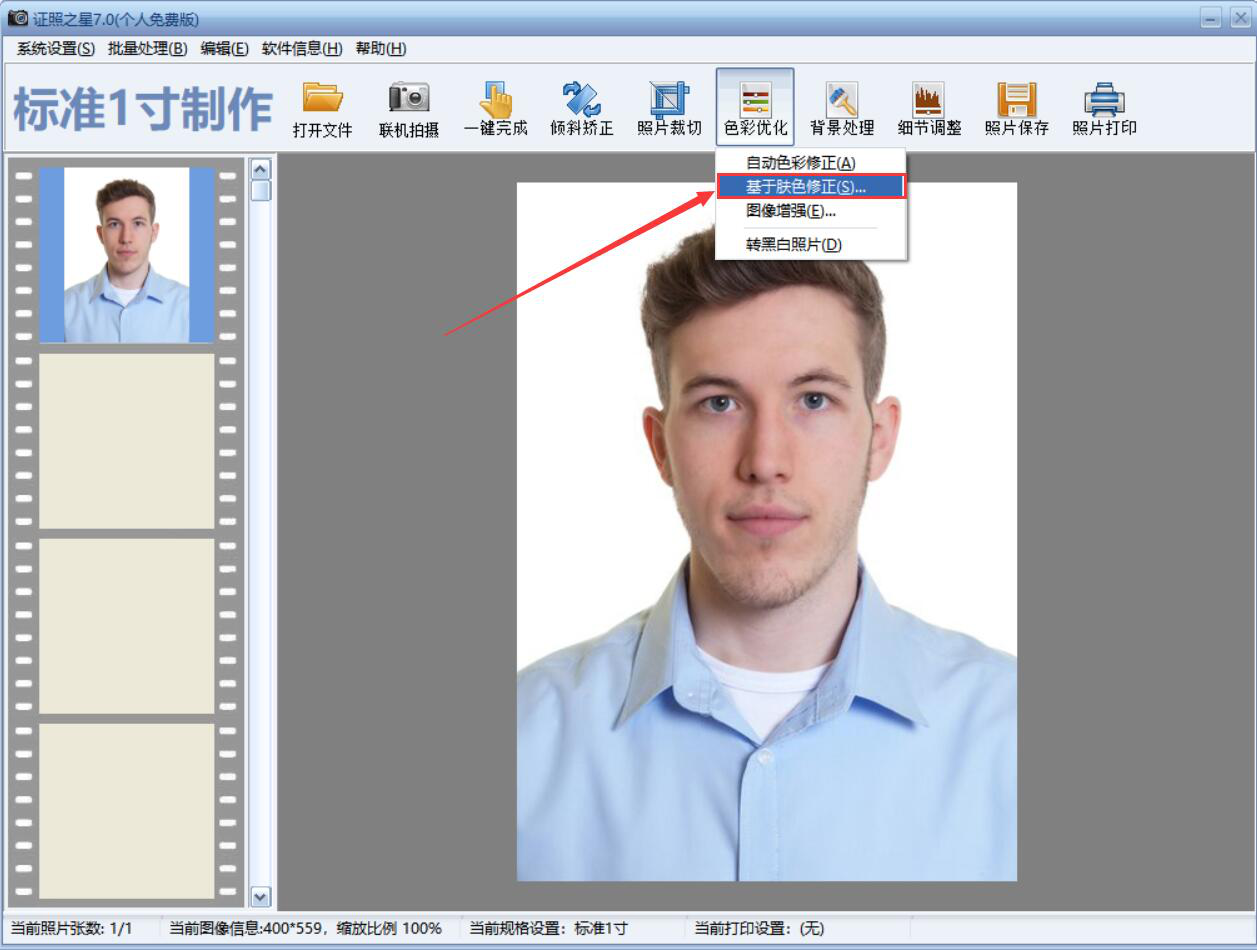Open the 帮助(H) menu
Viewport: 1257px width, 950px height.
click(381, 49)
